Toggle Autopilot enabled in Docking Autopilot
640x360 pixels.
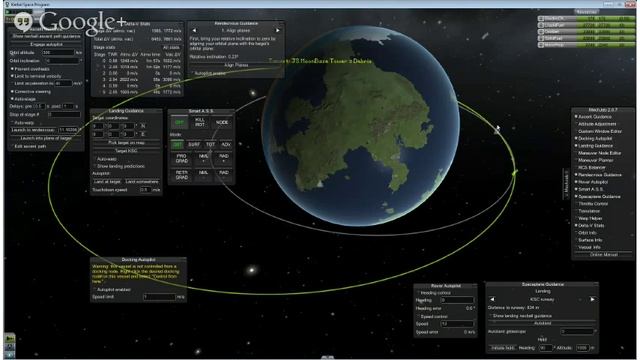[112, 289]
